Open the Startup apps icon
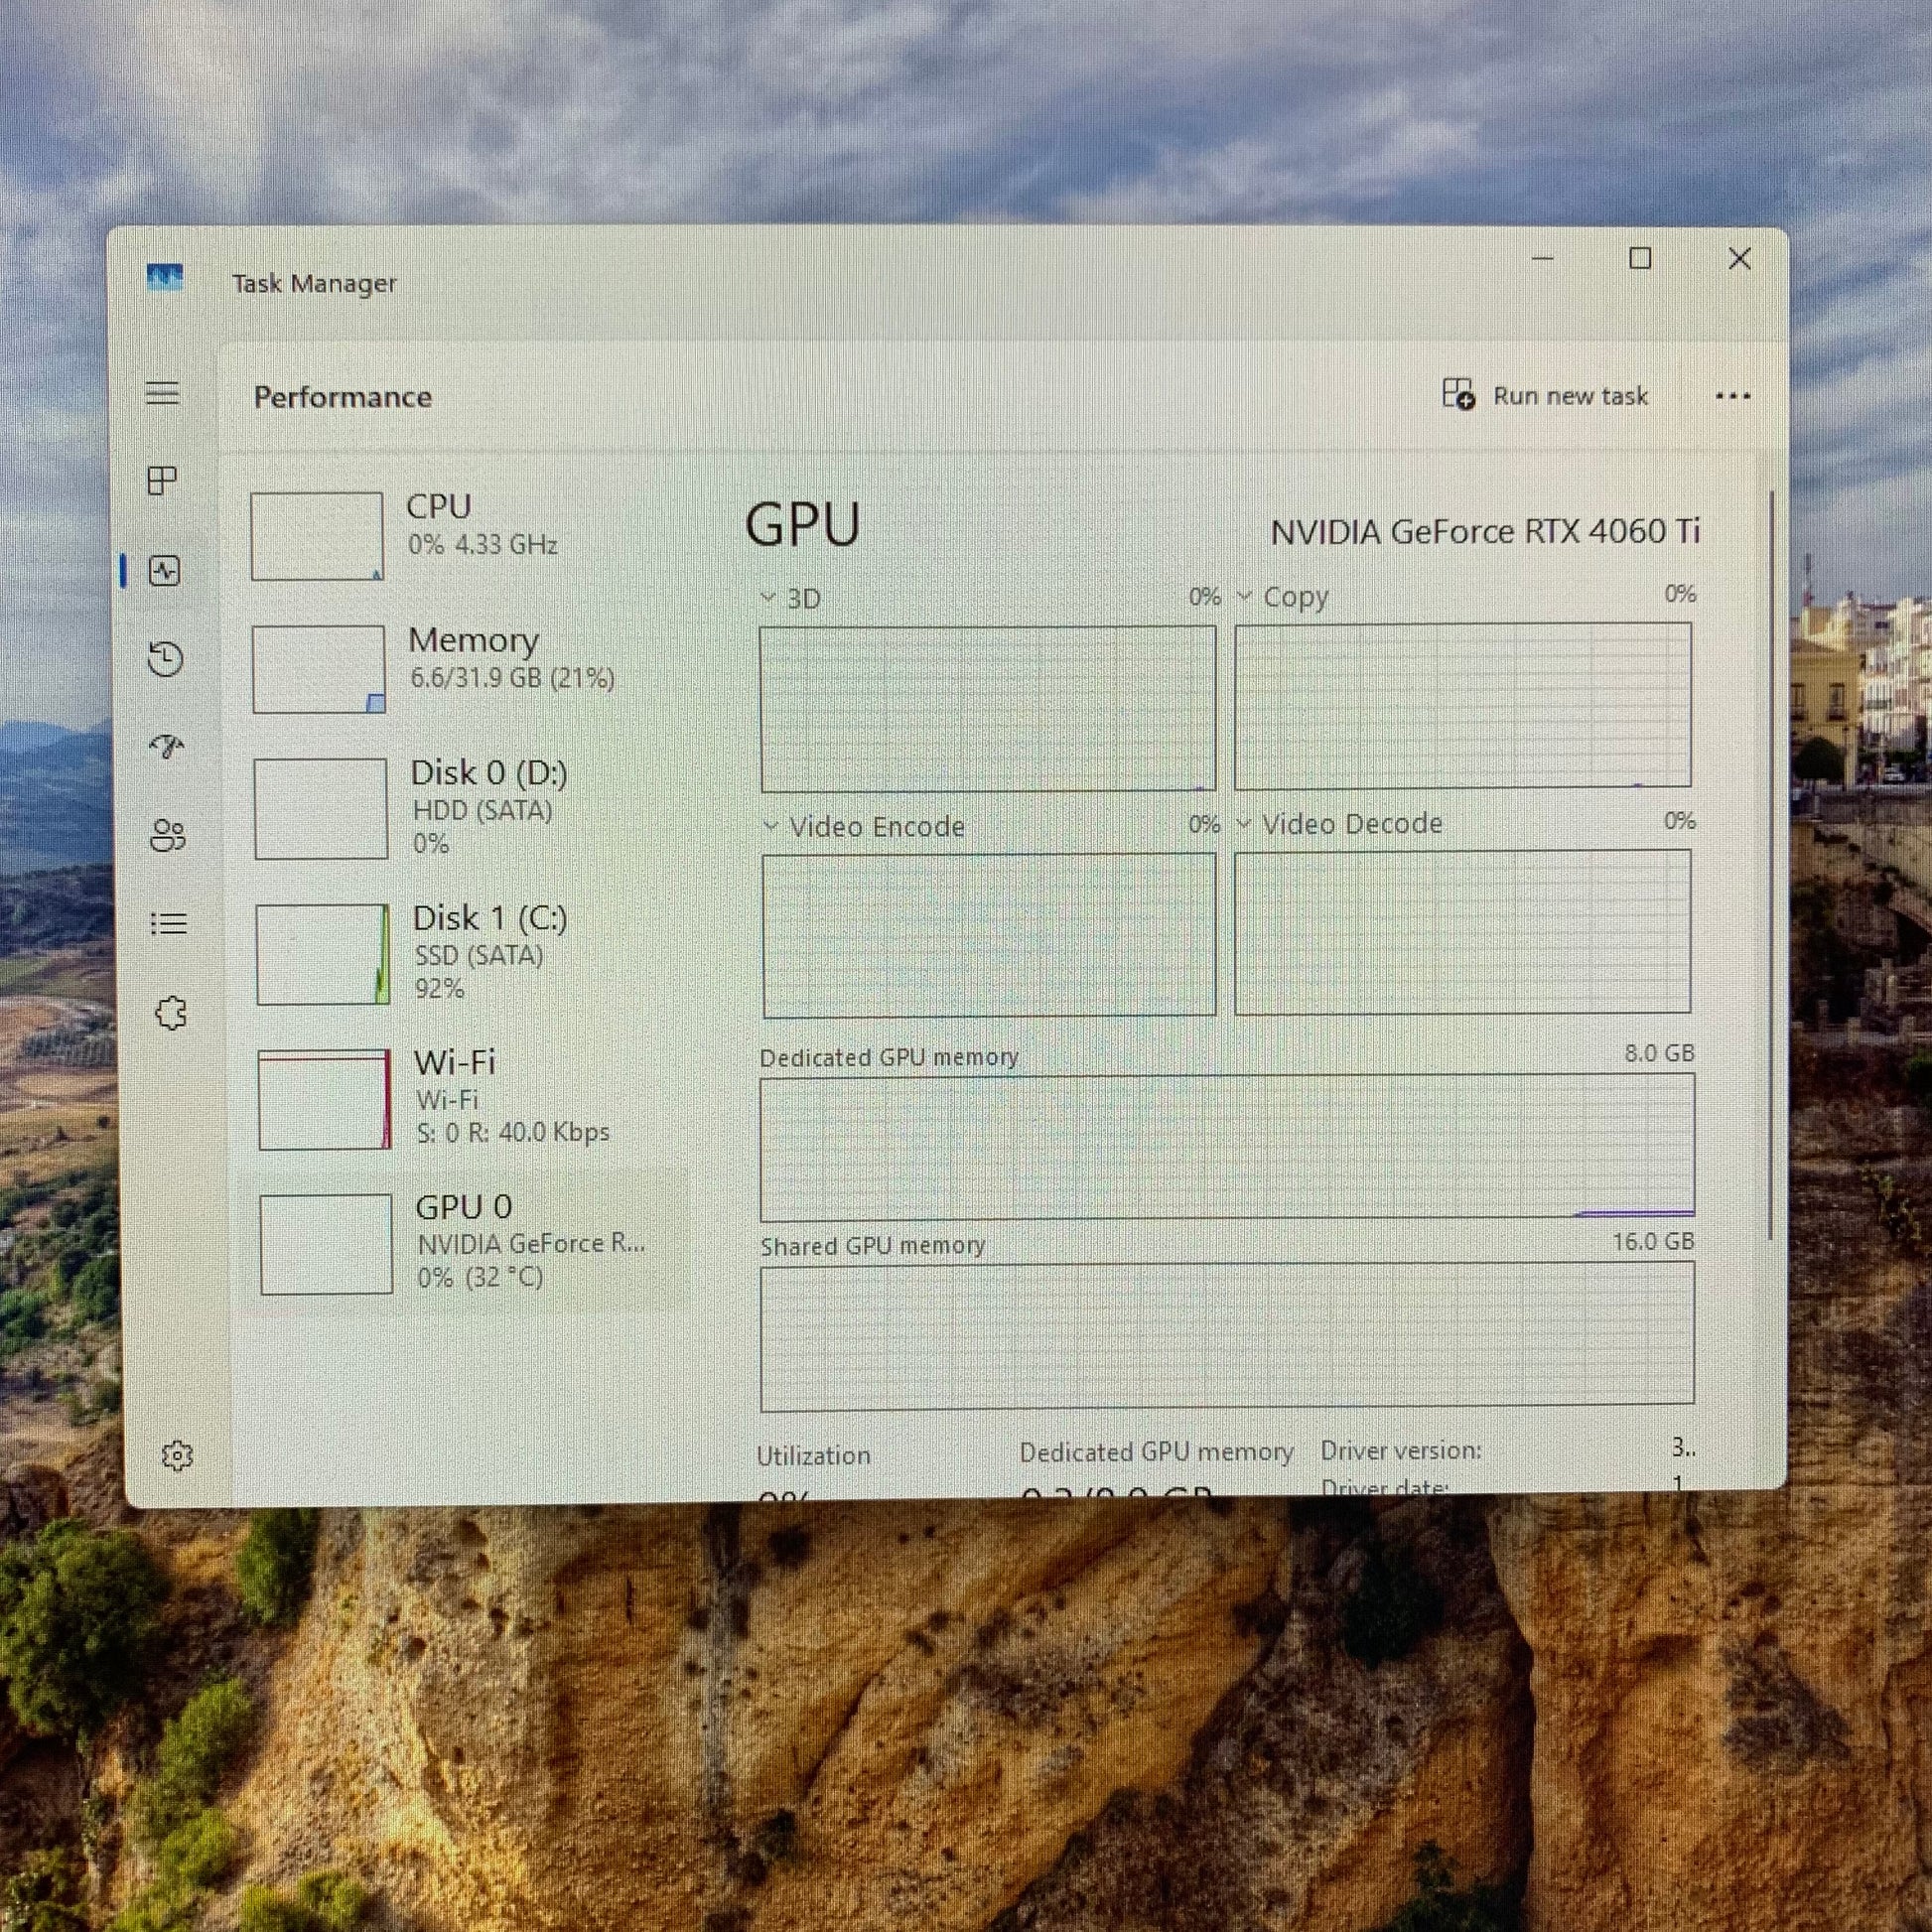The height and width of the screenshot is (1932, 1932). coord(167,746)
